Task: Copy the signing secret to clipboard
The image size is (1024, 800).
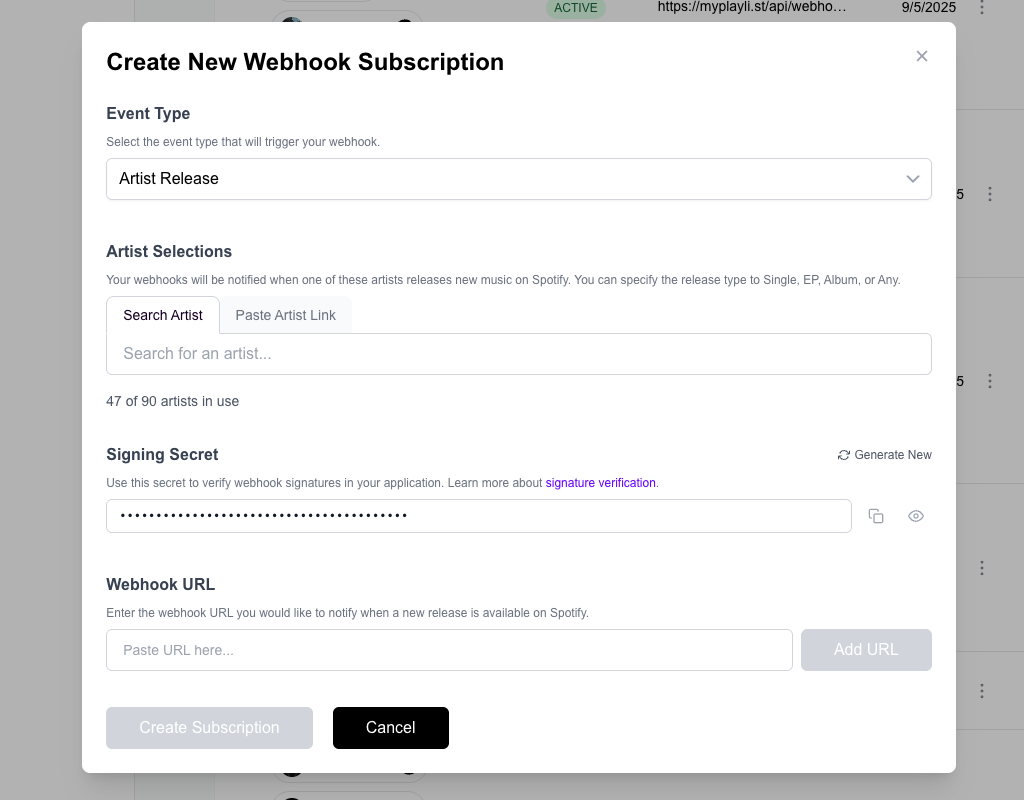Action: (876, 516)
